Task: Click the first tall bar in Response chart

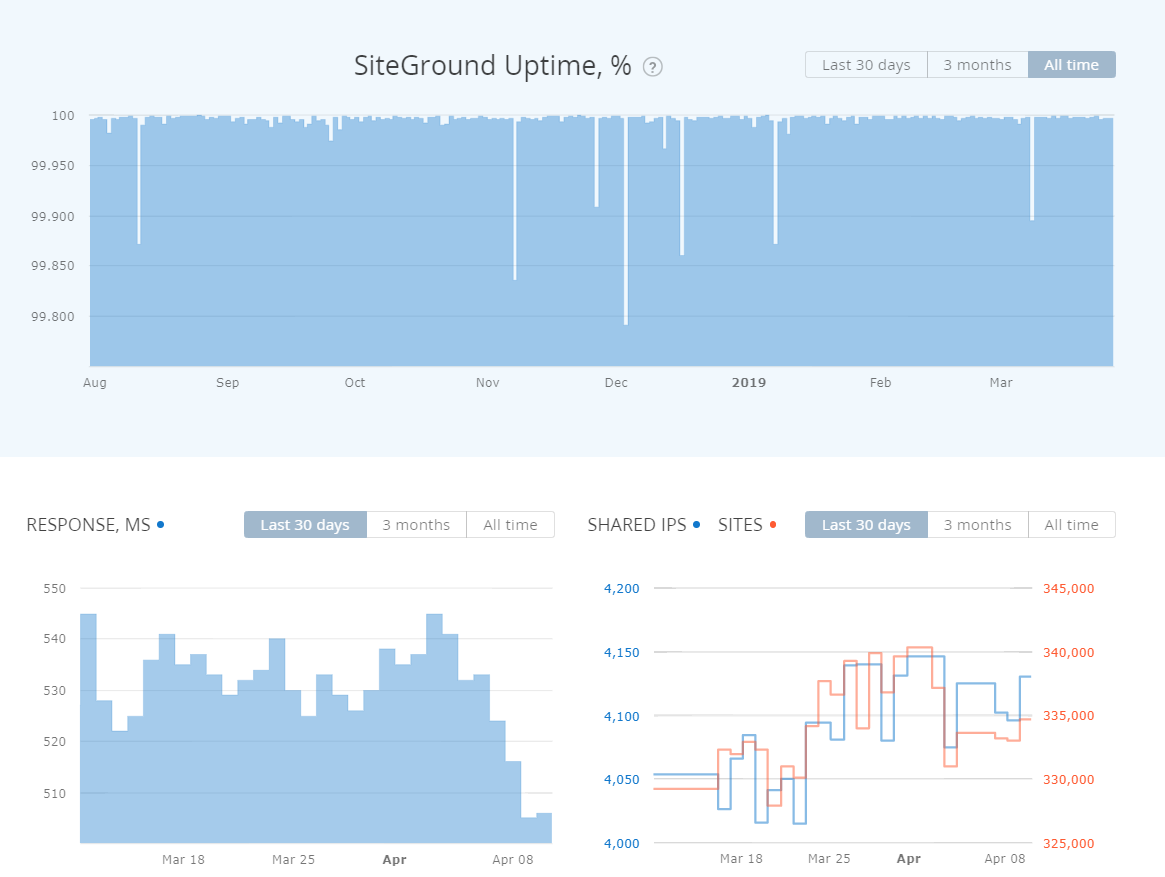Action: (88, 728)
